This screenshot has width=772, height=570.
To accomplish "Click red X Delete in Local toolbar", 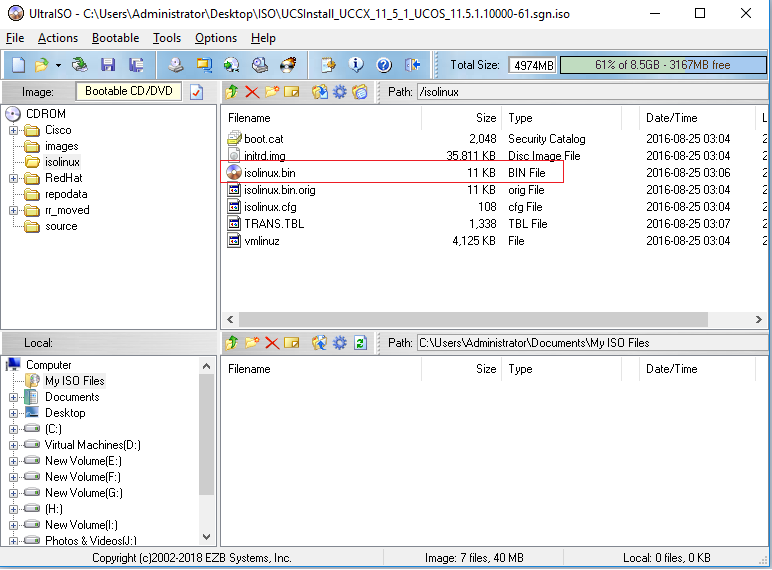I will pyautogui.click(x=272, y=343).
